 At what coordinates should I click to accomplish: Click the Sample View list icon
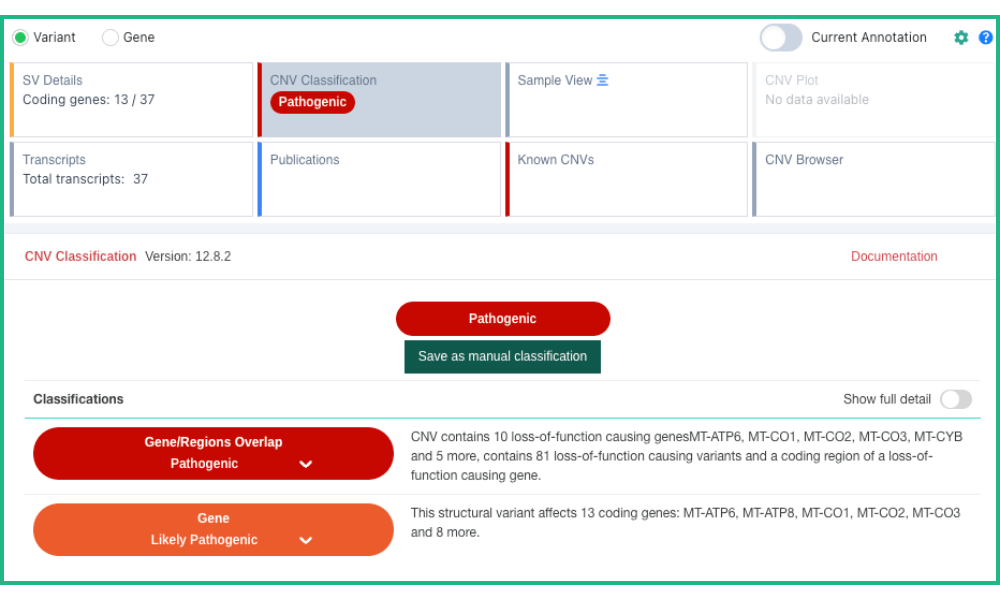[x=603, y=80]
